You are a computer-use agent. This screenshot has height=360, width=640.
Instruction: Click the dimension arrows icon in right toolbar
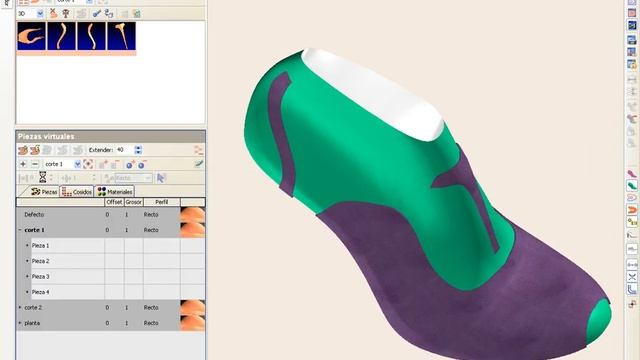[631, 265]
